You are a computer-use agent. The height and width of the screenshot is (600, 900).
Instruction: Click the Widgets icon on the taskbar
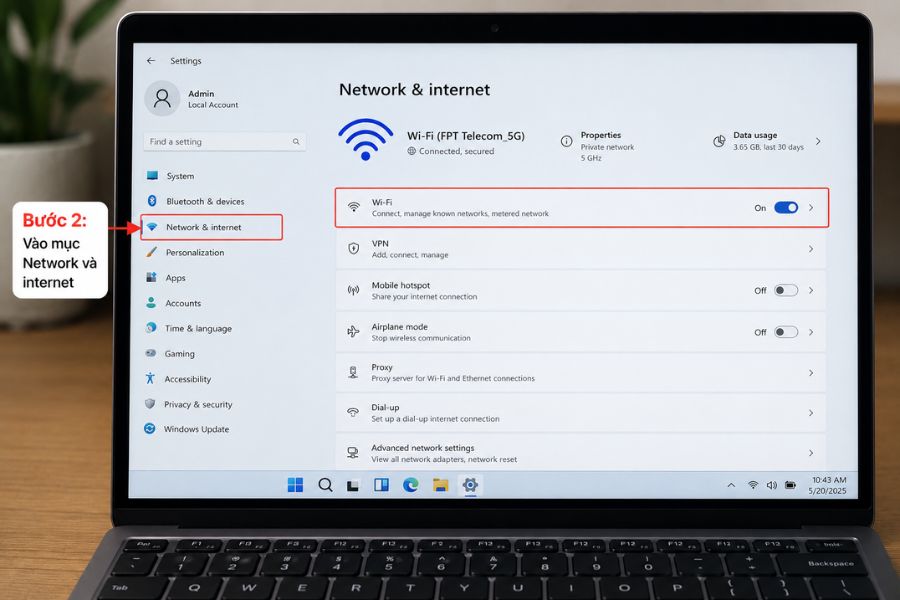(x=381, y=485)
